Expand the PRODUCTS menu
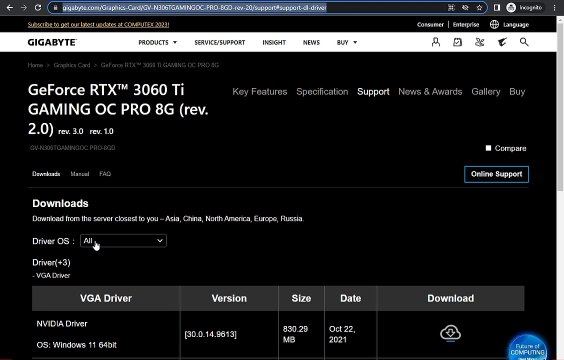Screen dimensions: 564x360 click(x=158, y=42)
